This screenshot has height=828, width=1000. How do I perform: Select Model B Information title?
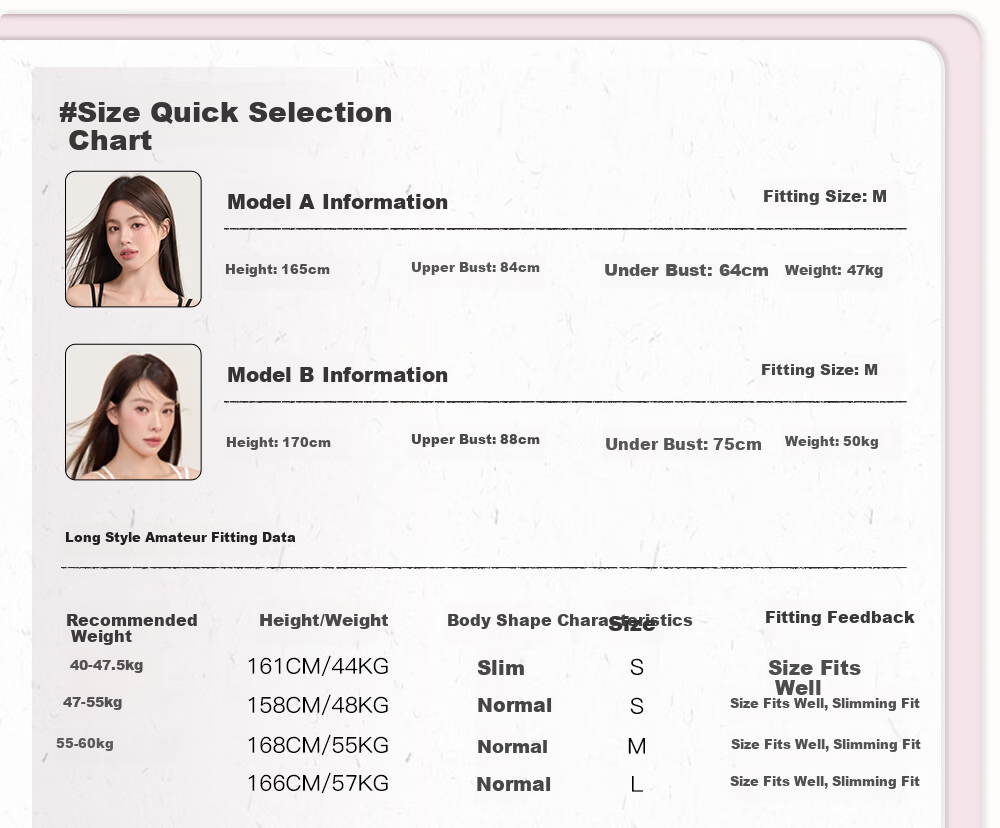coord(337,374)
